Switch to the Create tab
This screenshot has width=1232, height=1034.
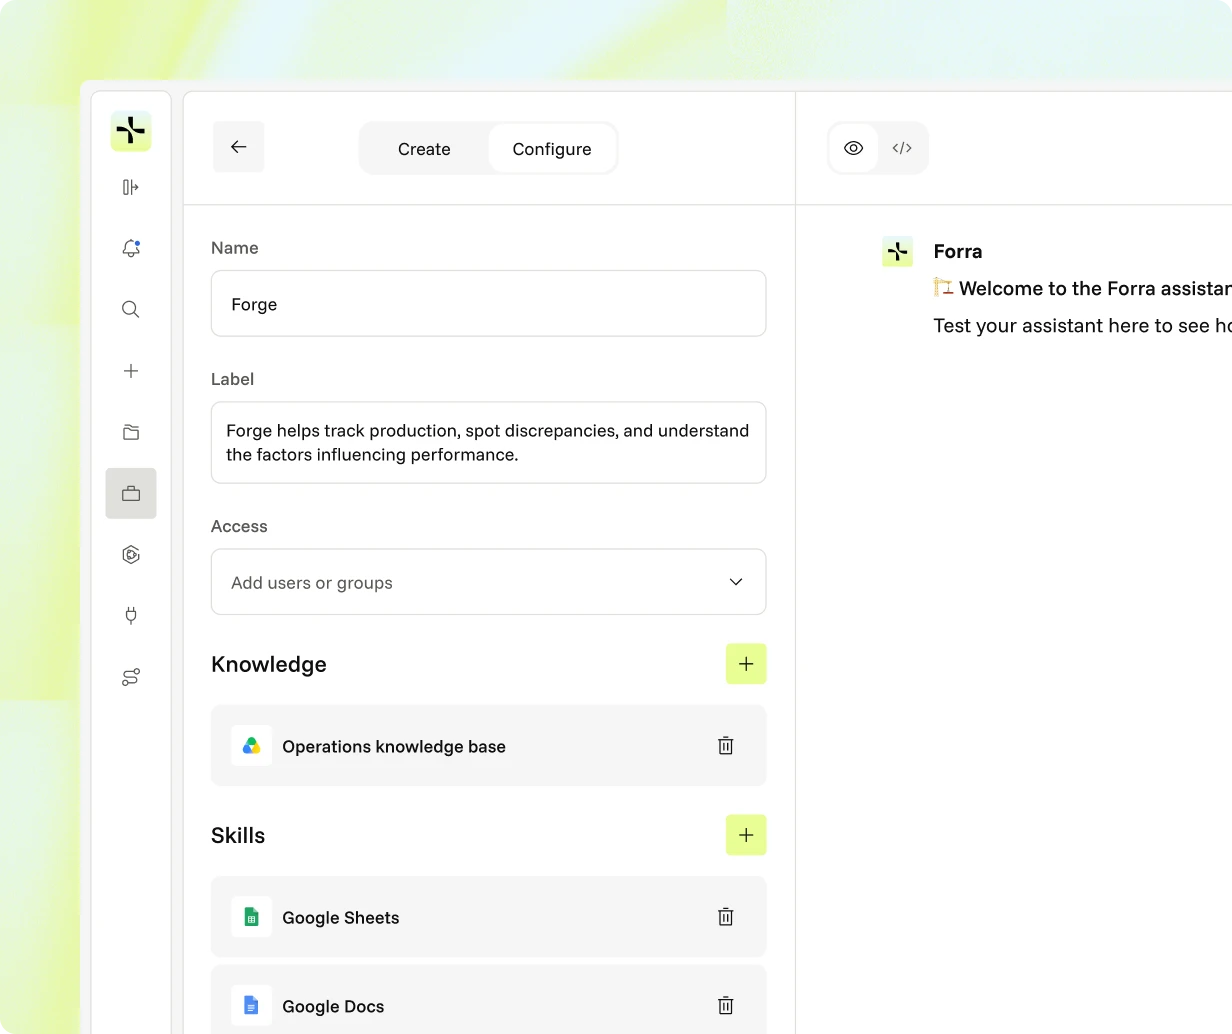(424, 149)
